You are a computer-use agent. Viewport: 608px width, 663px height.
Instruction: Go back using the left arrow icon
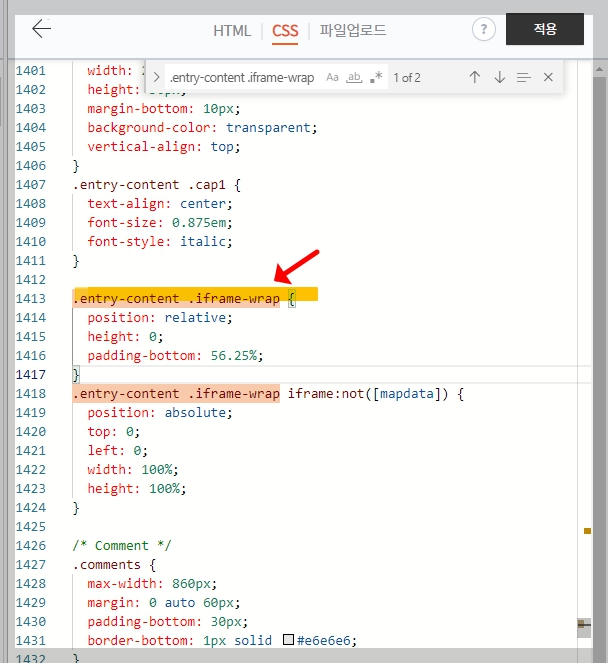(41, 29)
